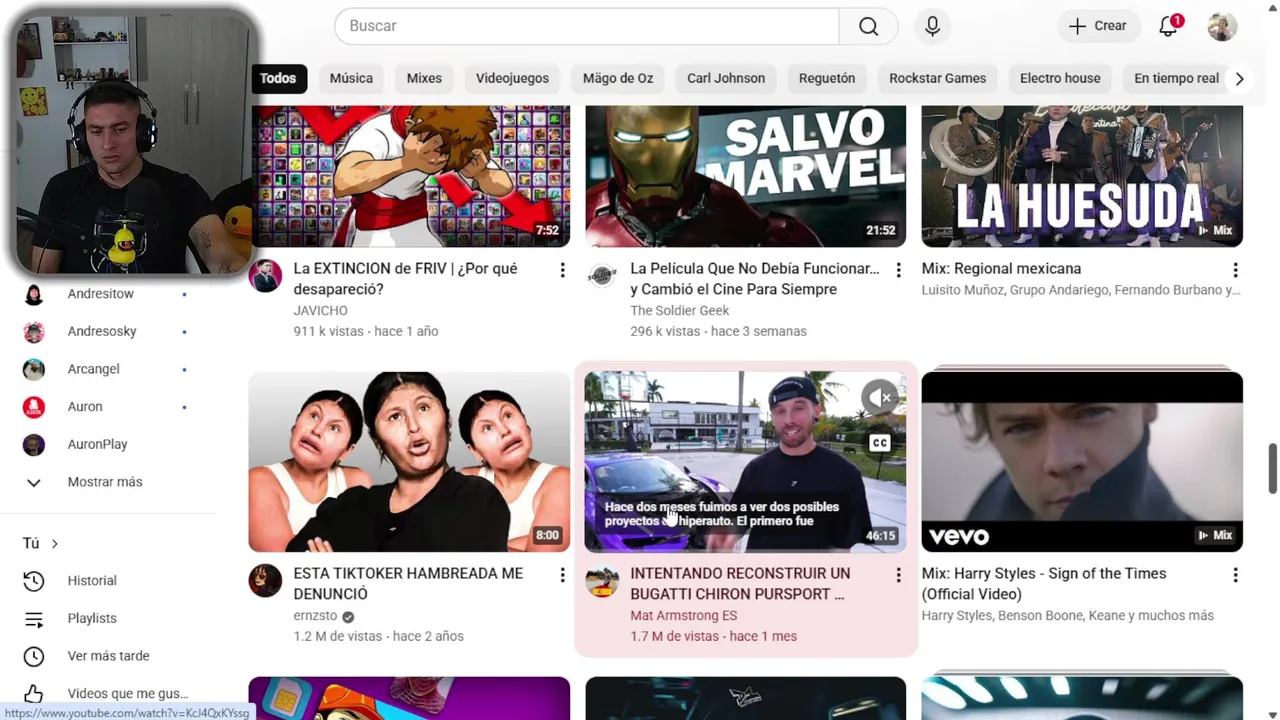Select the Todos filter chip

pos(278,78)
